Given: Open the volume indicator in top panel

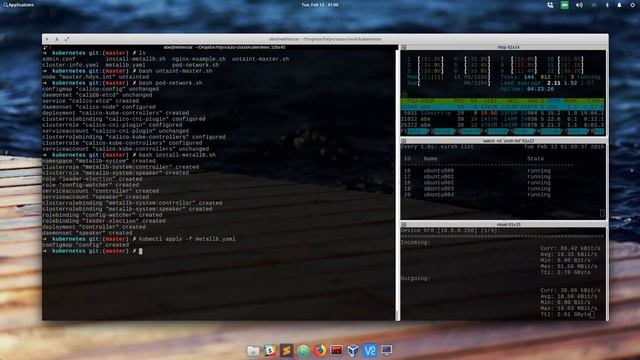Looking at the screenshot, I should click(579, 5).
